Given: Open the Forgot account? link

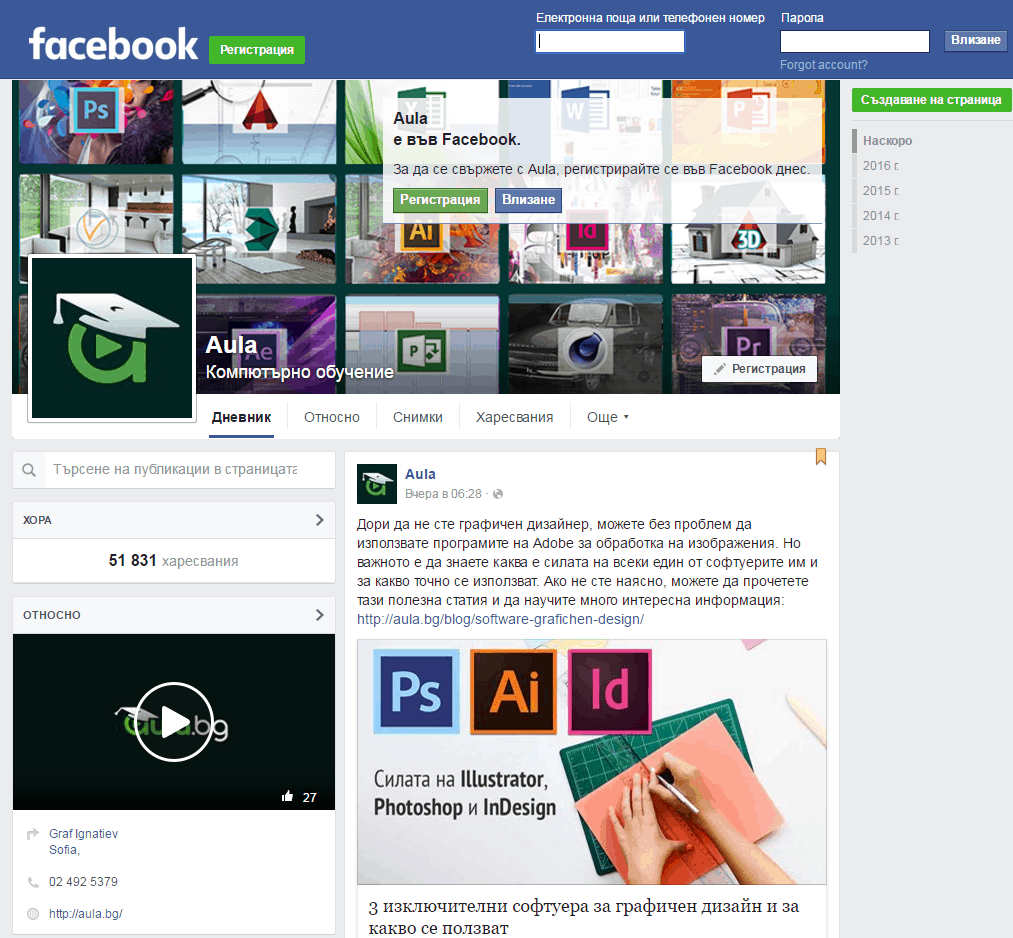Looking at the screenshot, I should pyautogui.click(x=823, y=65).
